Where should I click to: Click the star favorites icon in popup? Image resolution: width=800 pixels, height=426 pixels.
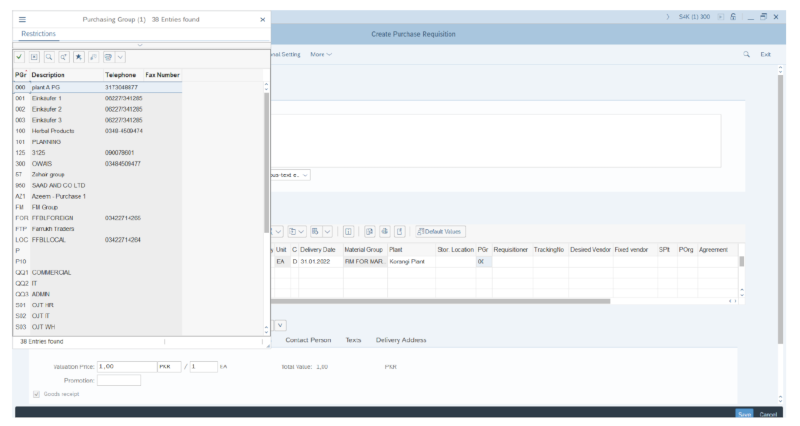pos(78,59)
